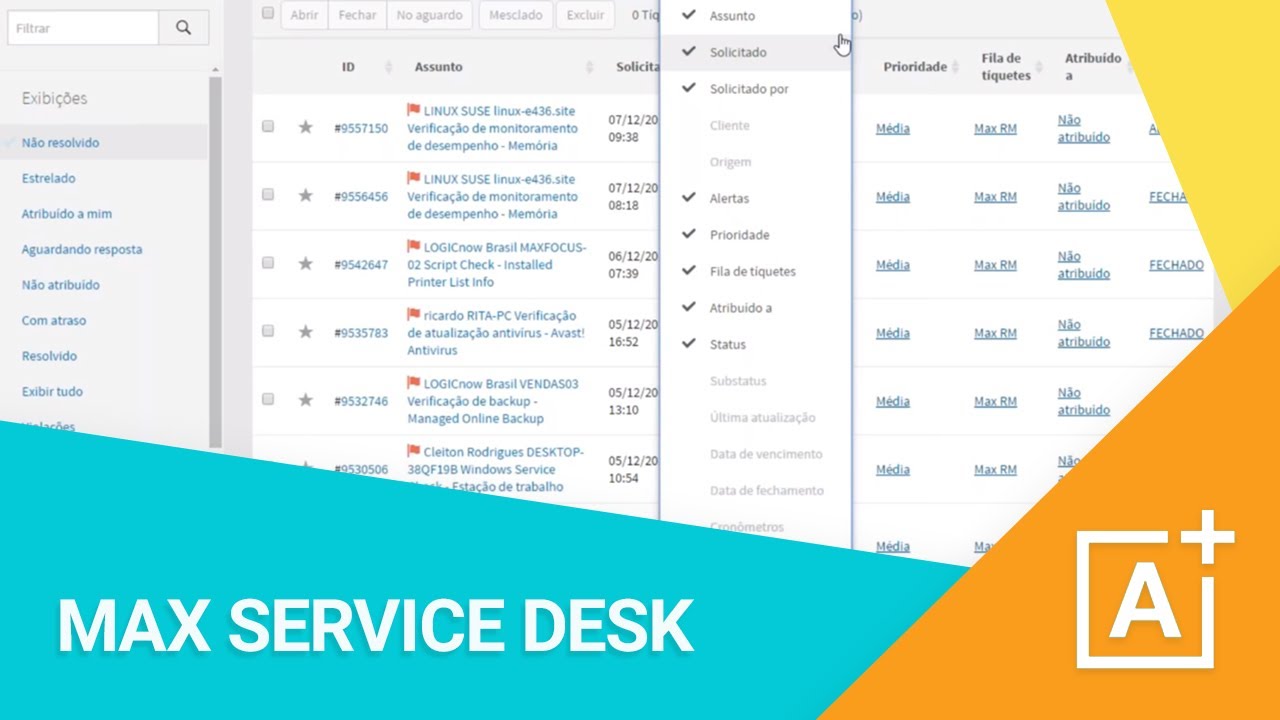Open the Com atraso view
The height and width of the screenshot is (720, 1280).
click(54, 321)
